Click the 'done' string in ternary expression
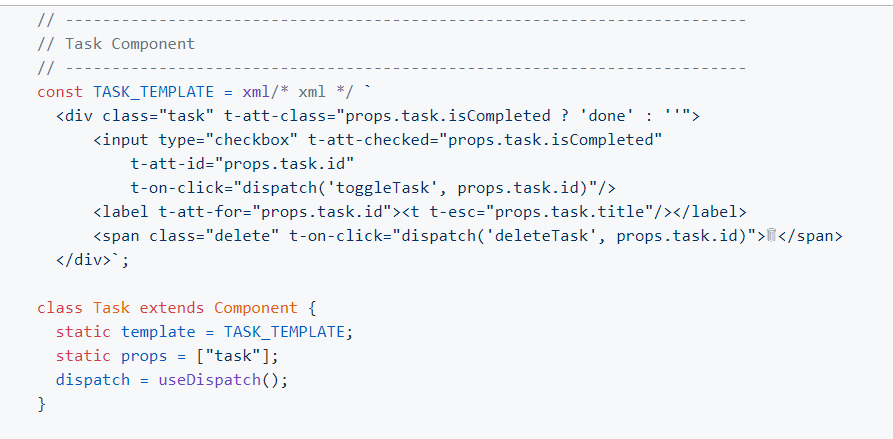 [x=611, y=116]
